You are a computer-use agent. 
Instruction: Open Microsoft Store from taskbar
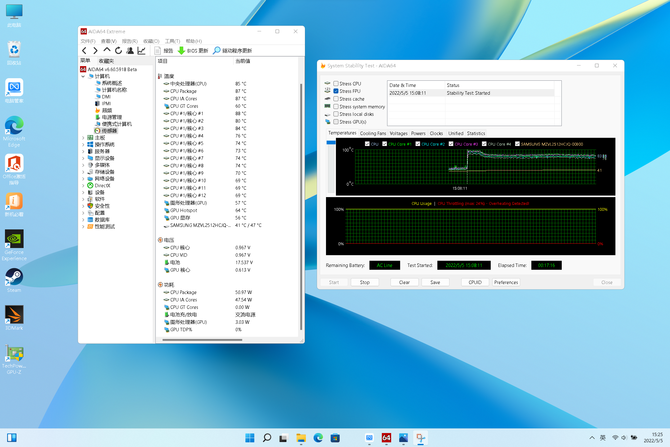[335, 438]
